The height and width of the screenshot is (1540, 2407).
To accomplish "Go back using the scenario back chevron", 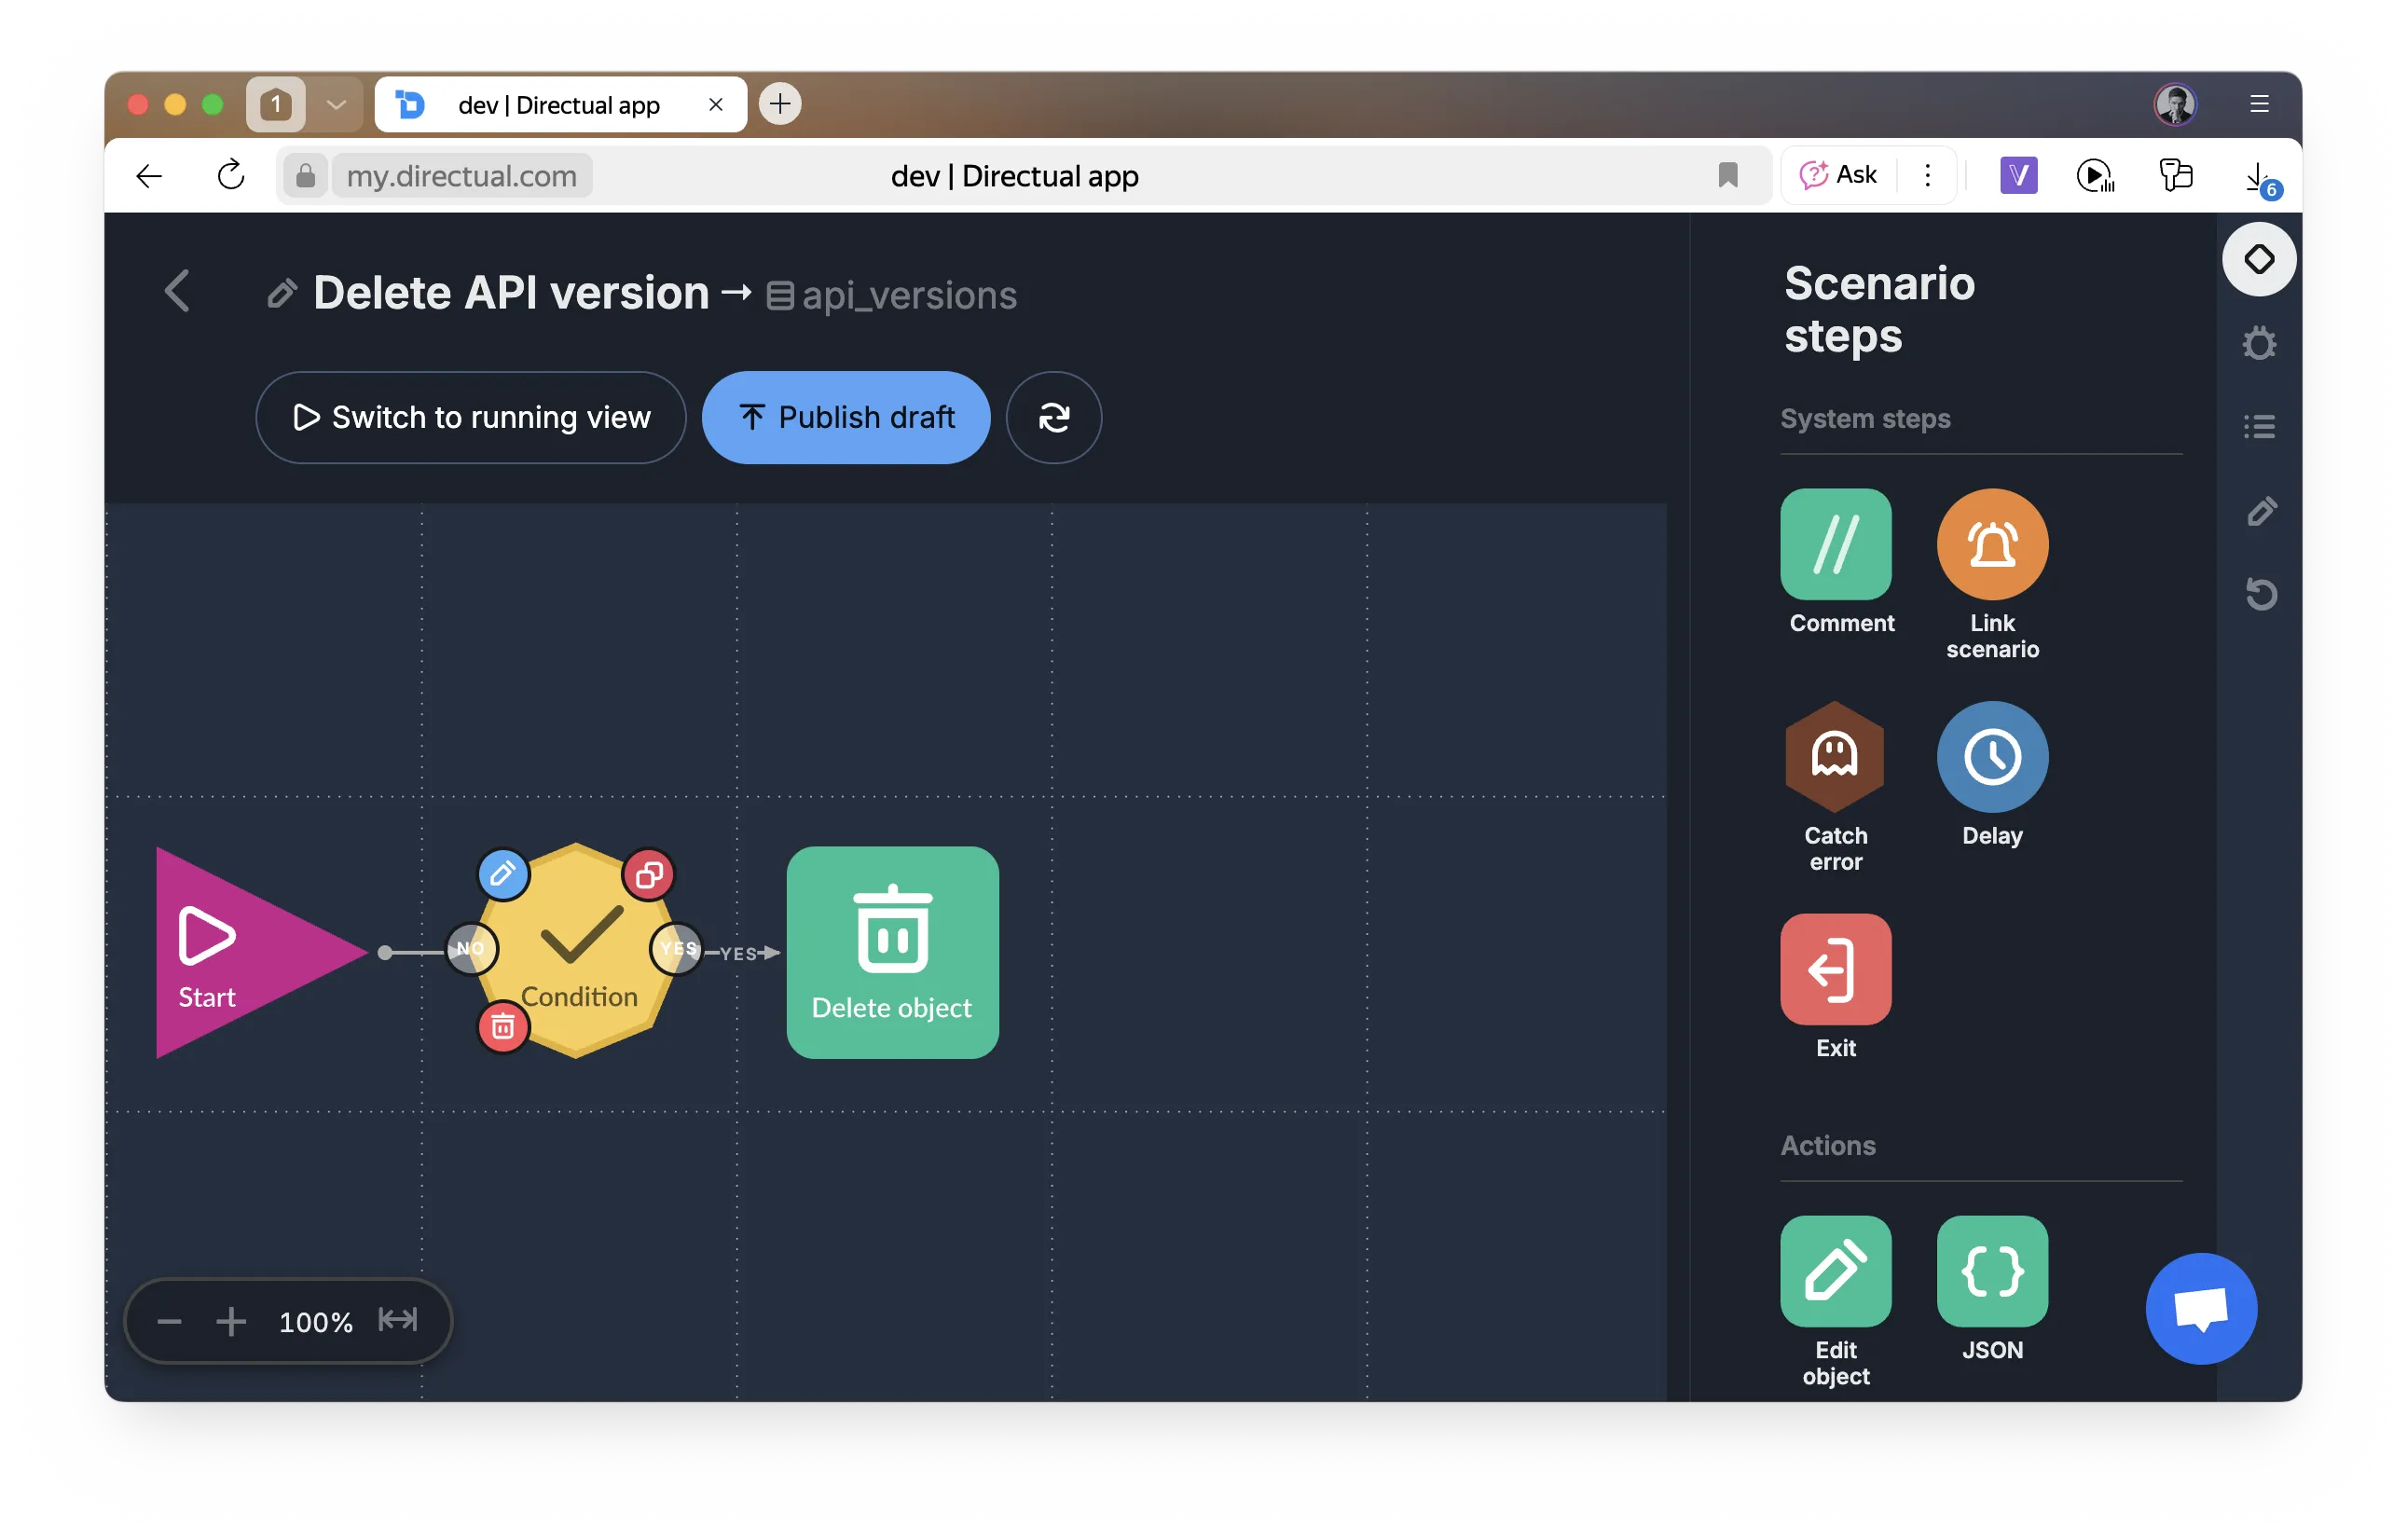I will [x=177, y=292].
